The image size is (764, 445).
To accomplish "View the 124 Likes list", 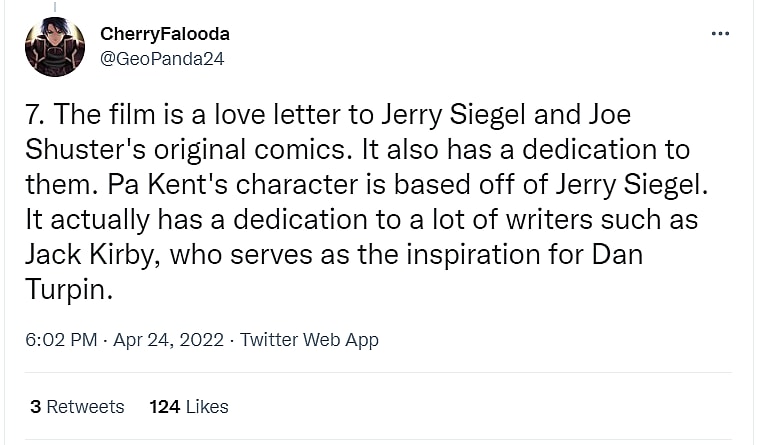I will 189,406.
